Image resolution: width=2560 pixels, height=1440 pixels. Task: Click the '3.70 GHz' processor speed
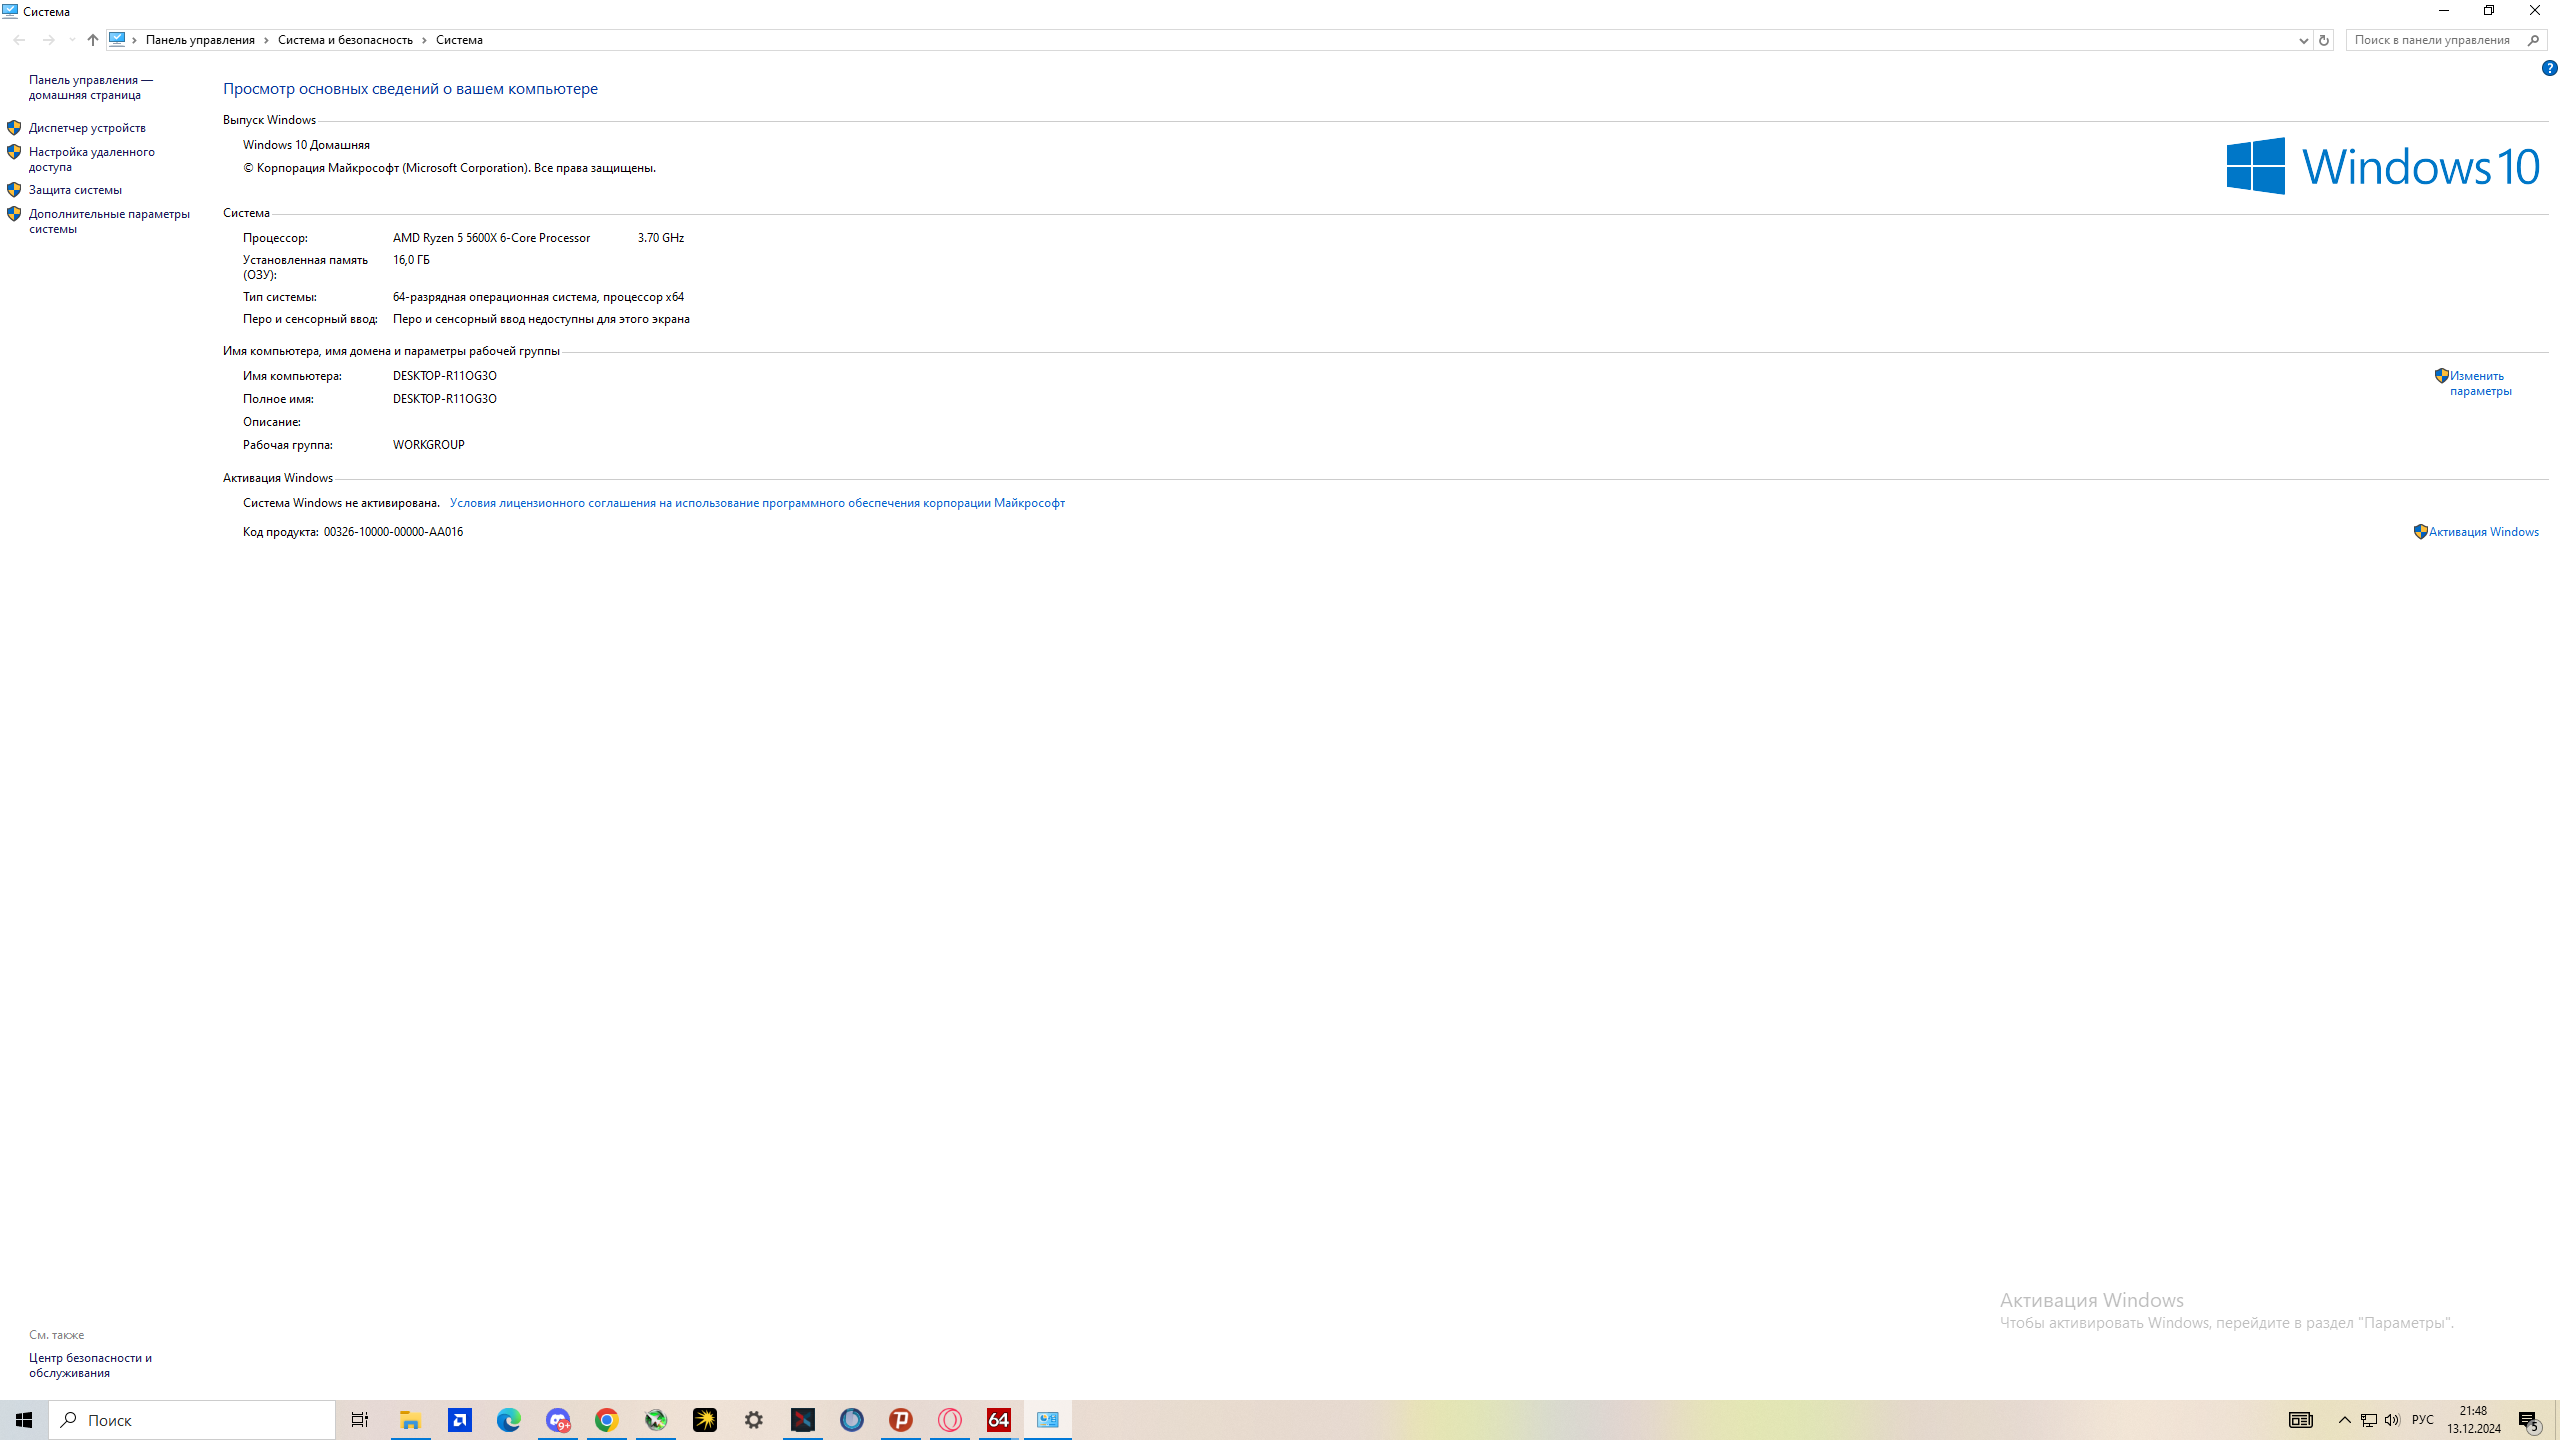pyautogui.click(x=661, y=238)
